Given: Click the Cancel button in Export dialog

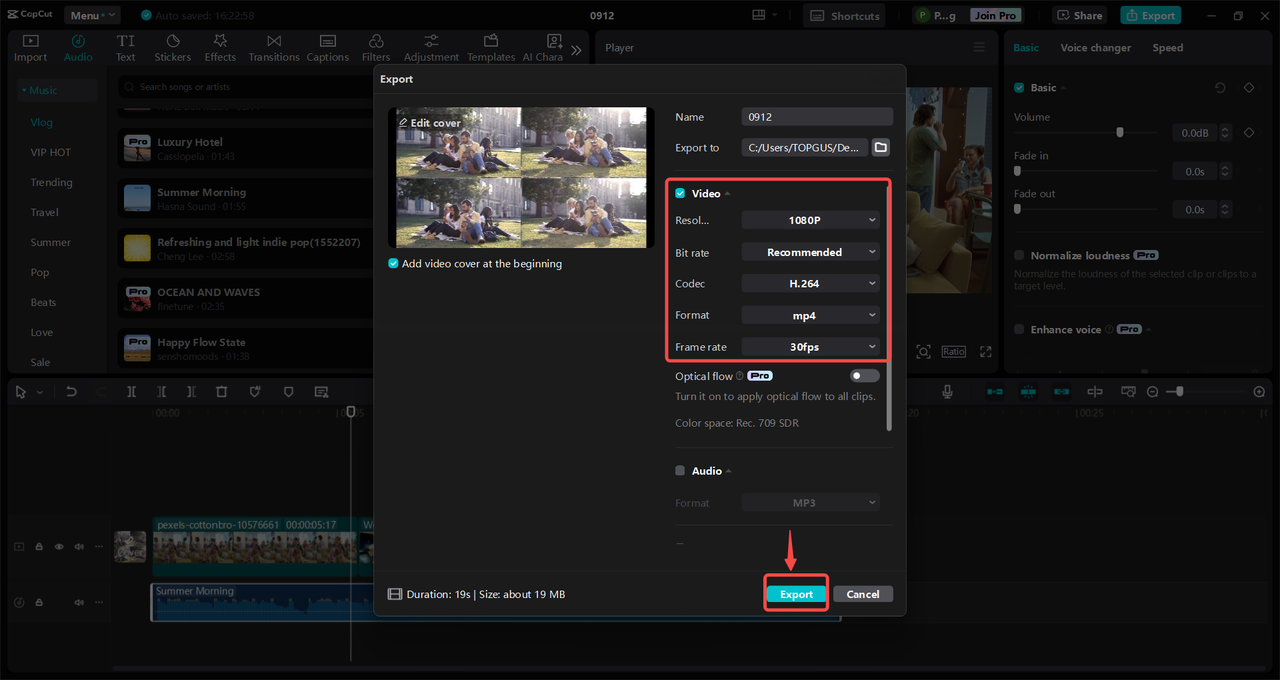Looking at the screenshot, I should (x=863, y=594).
